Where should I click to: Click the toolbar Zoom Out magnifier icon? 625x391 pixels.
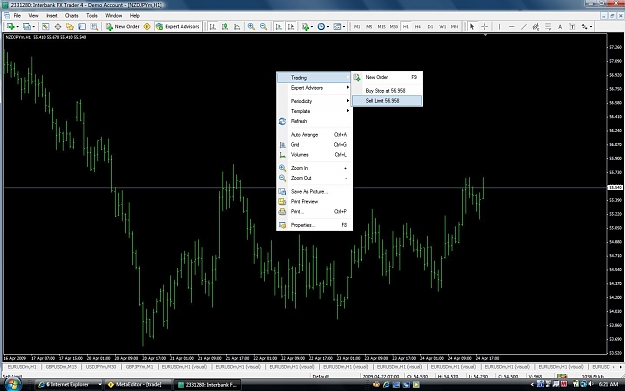tap(263, 27)
